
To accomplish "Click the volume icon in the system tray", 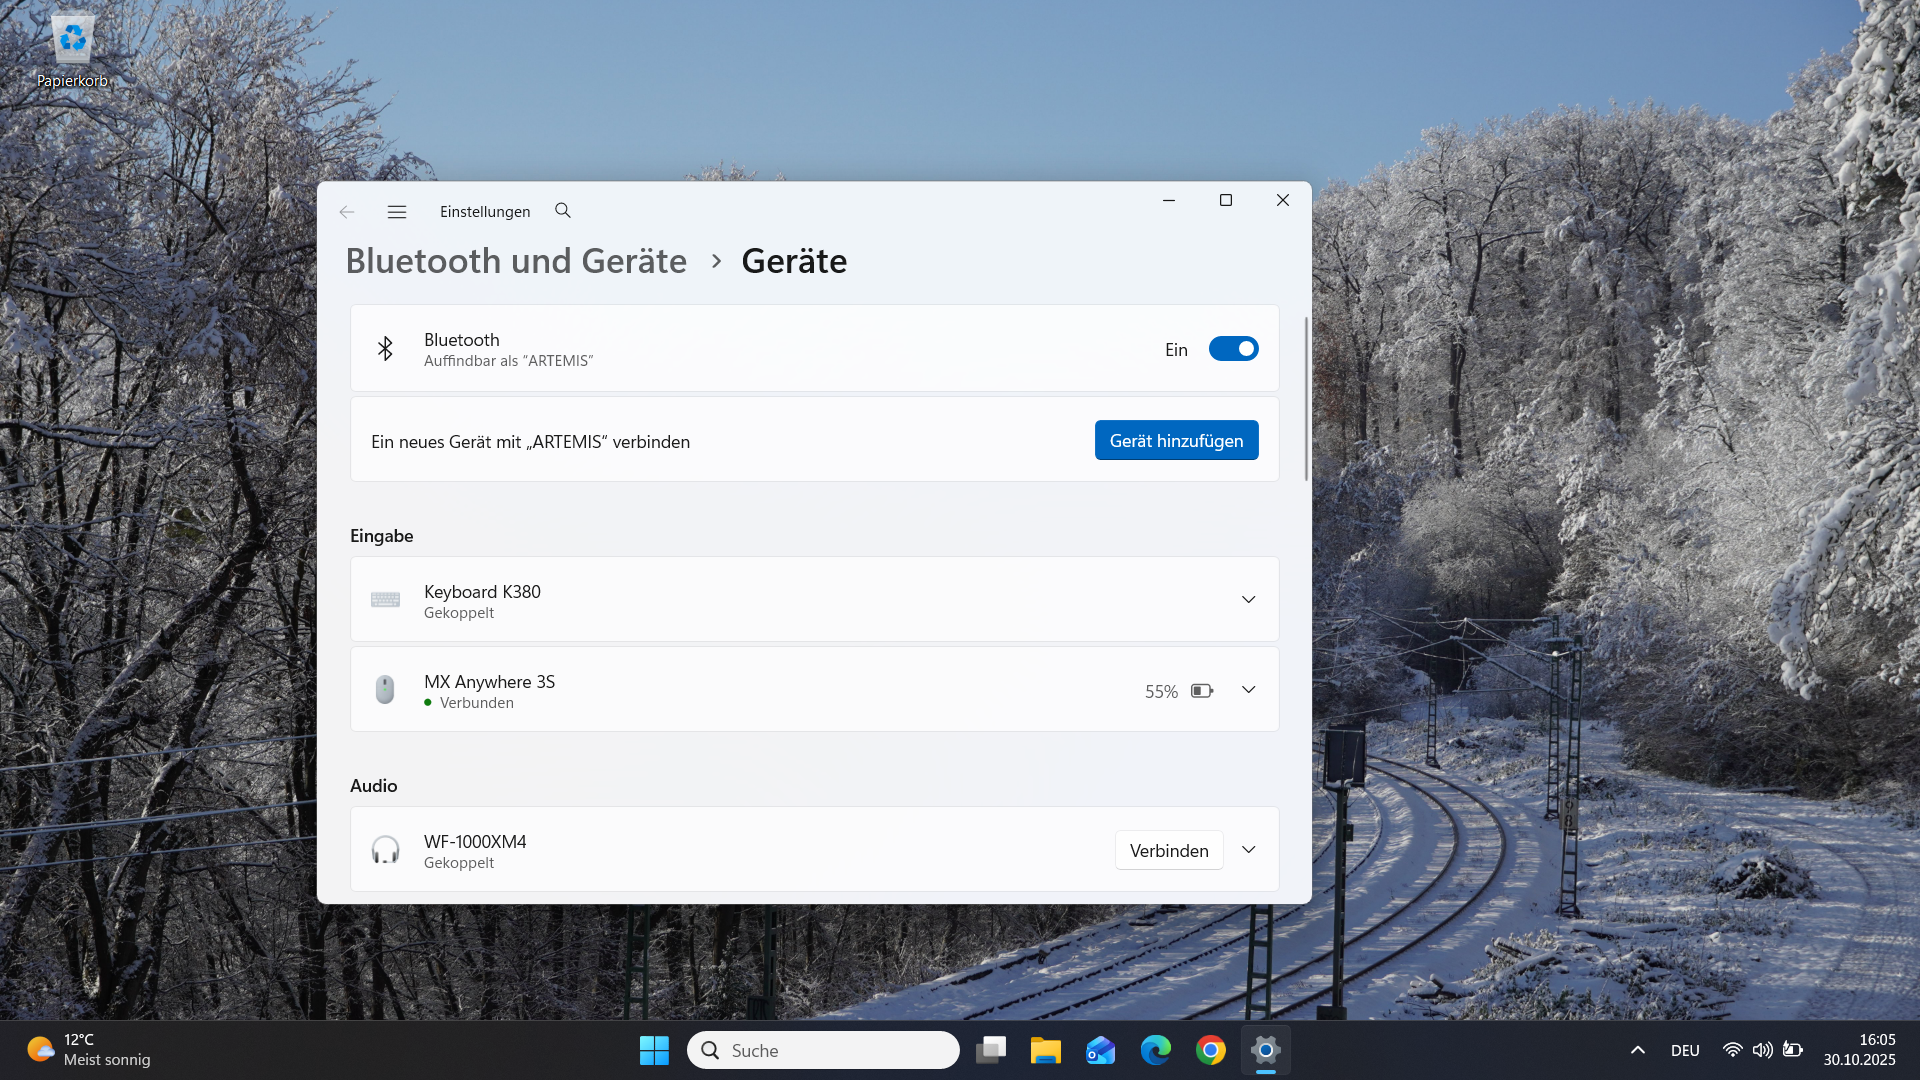I will click(x=1761, y=1050).
